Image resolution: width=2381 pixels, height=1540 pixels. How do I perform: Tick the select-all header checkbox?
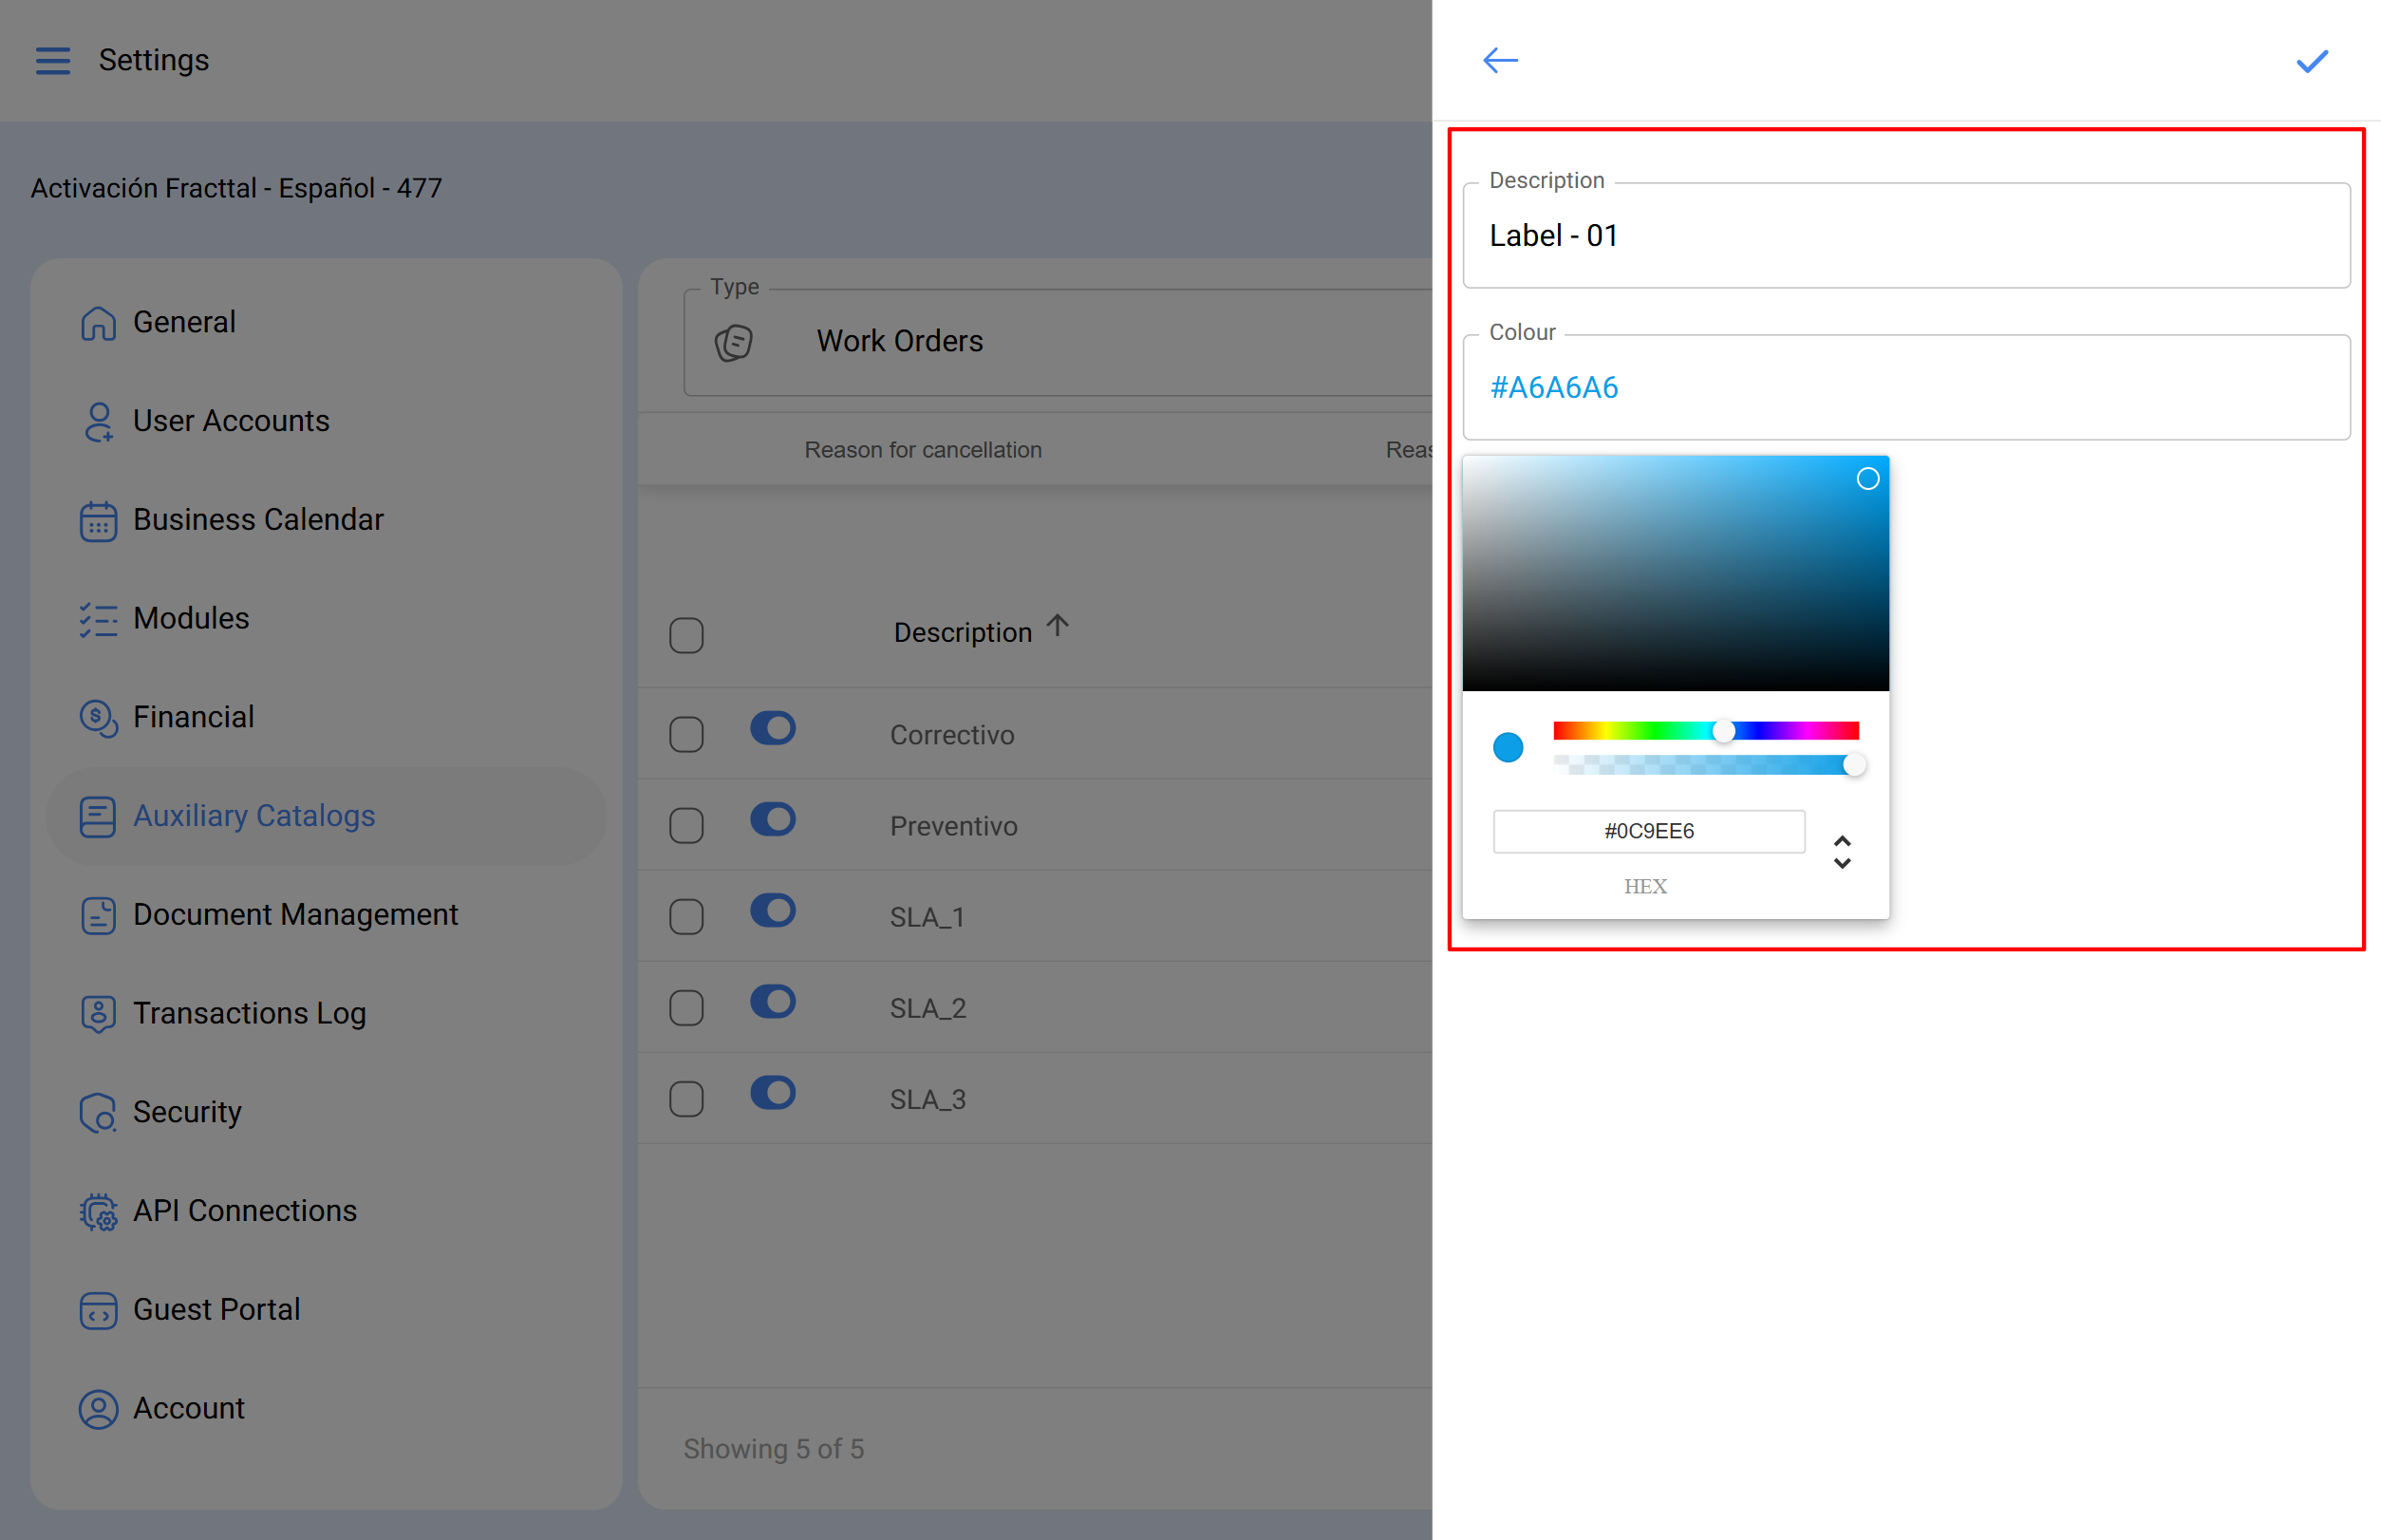(686, 635)
